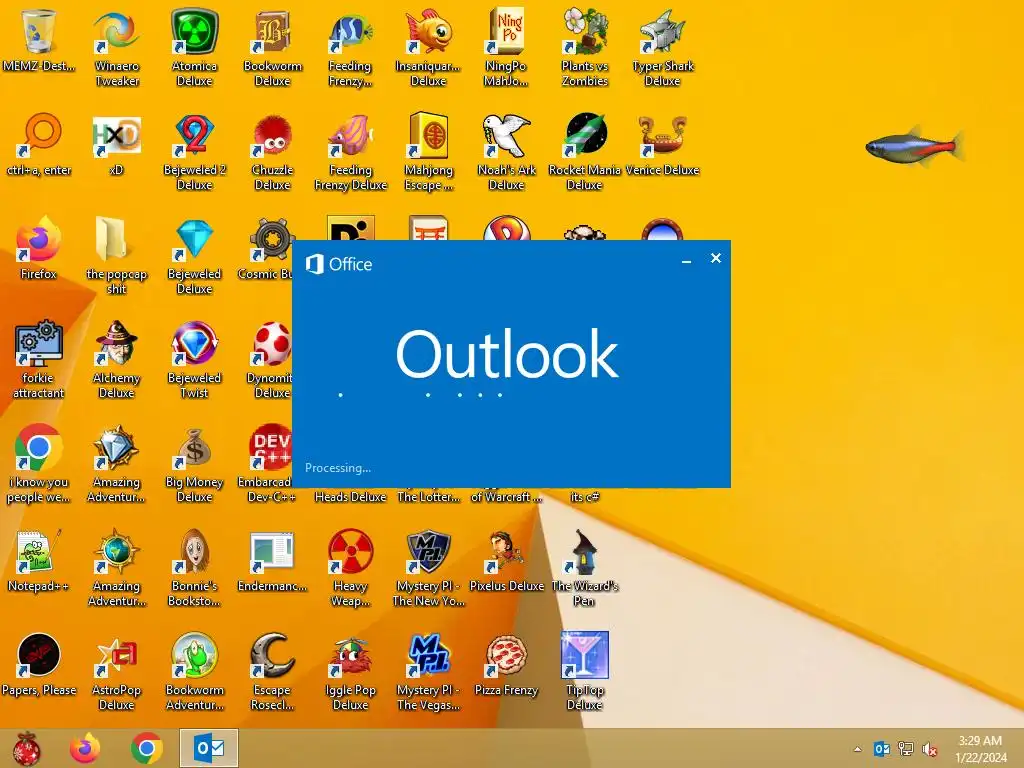Open the Winaero Tweaker shortcut
Viewport: 1024px width, 768px height.
116,31
